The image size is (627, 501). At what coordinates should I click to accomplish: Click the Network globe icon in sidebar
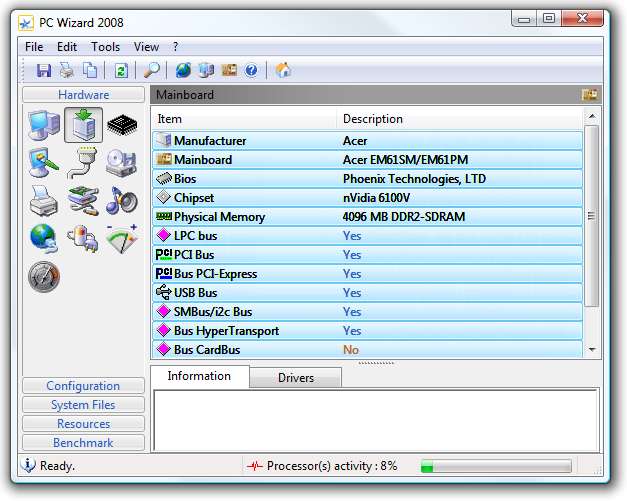click(x=43, y=238)
